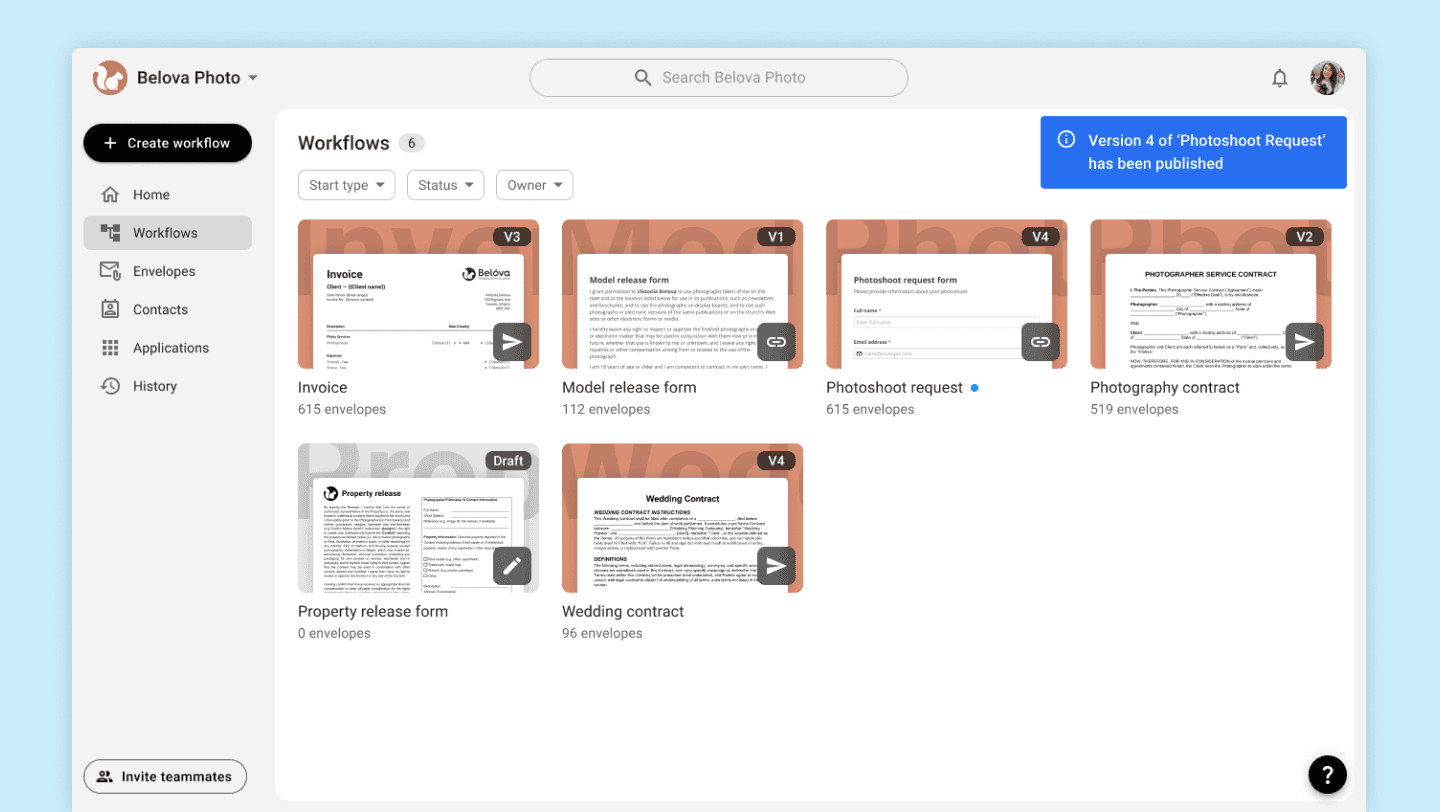Image resolution: width=1440 pixels, height=812 pixels.
Task: Click the Invite teammates button
Action: tap(165, 776)
